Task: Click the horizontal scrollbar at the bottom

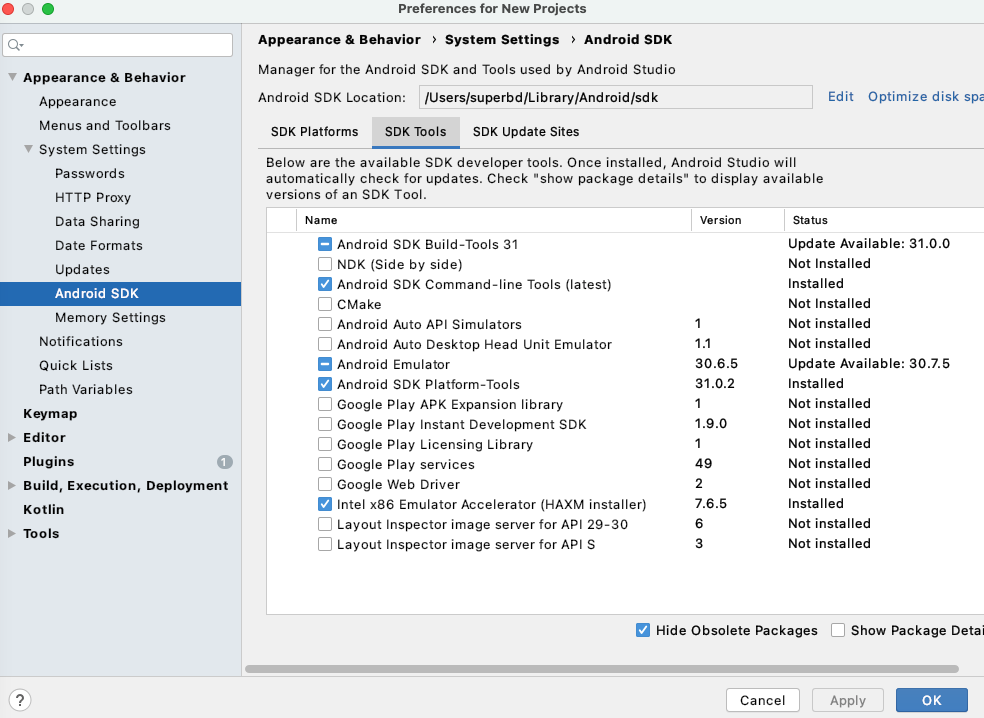Action: tap(600, 669)
